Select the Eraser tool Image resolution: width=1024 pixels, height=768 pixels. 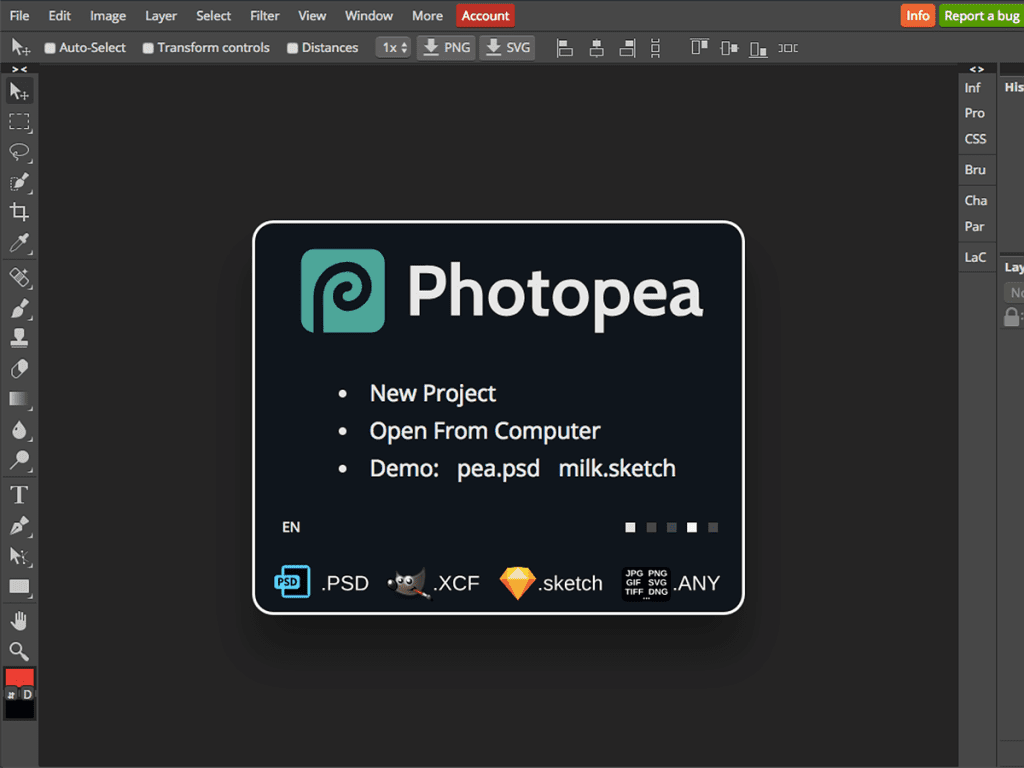click(19, 368)
